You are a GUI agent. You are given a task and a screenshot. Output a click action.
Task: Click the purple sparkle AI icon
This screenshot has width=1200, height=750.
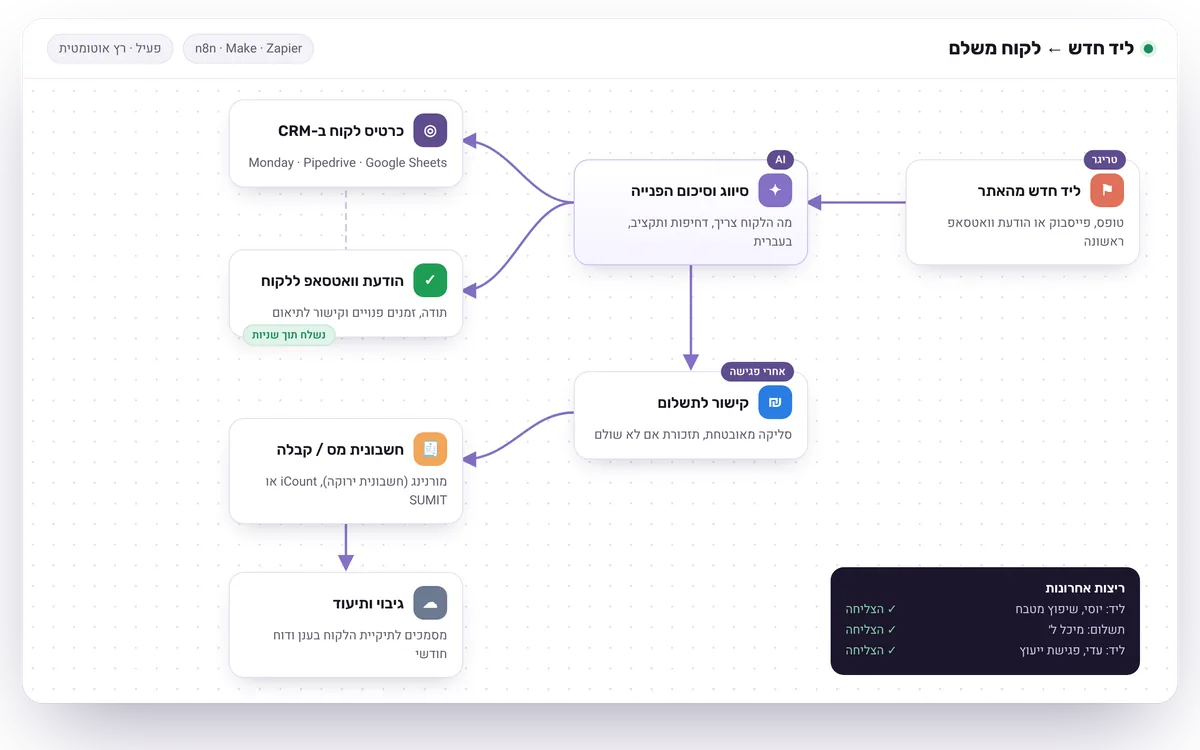click(x=775, y=190)
